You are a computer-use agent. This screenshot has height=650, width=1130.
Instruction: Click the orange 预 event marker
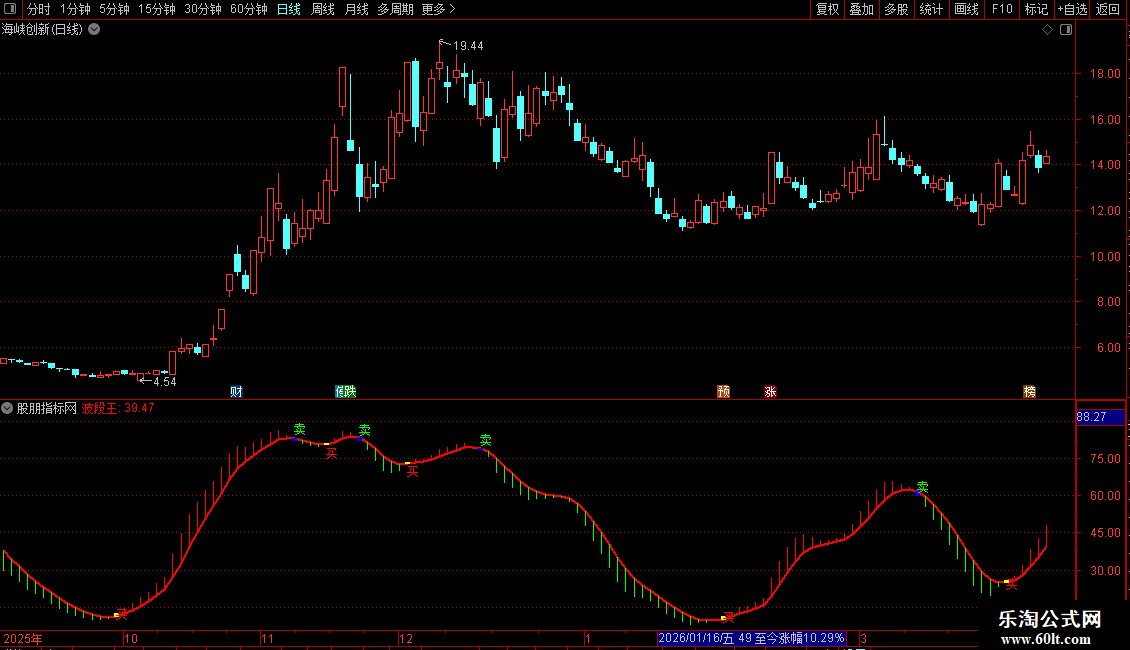[724, 391]
